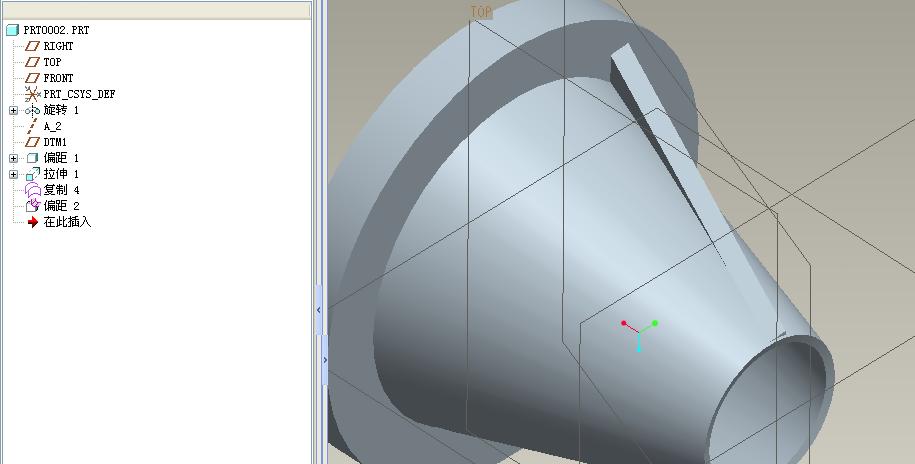Click lower sash arrow on panel divider
Viewport: 915px width, 464px height.
325,360
